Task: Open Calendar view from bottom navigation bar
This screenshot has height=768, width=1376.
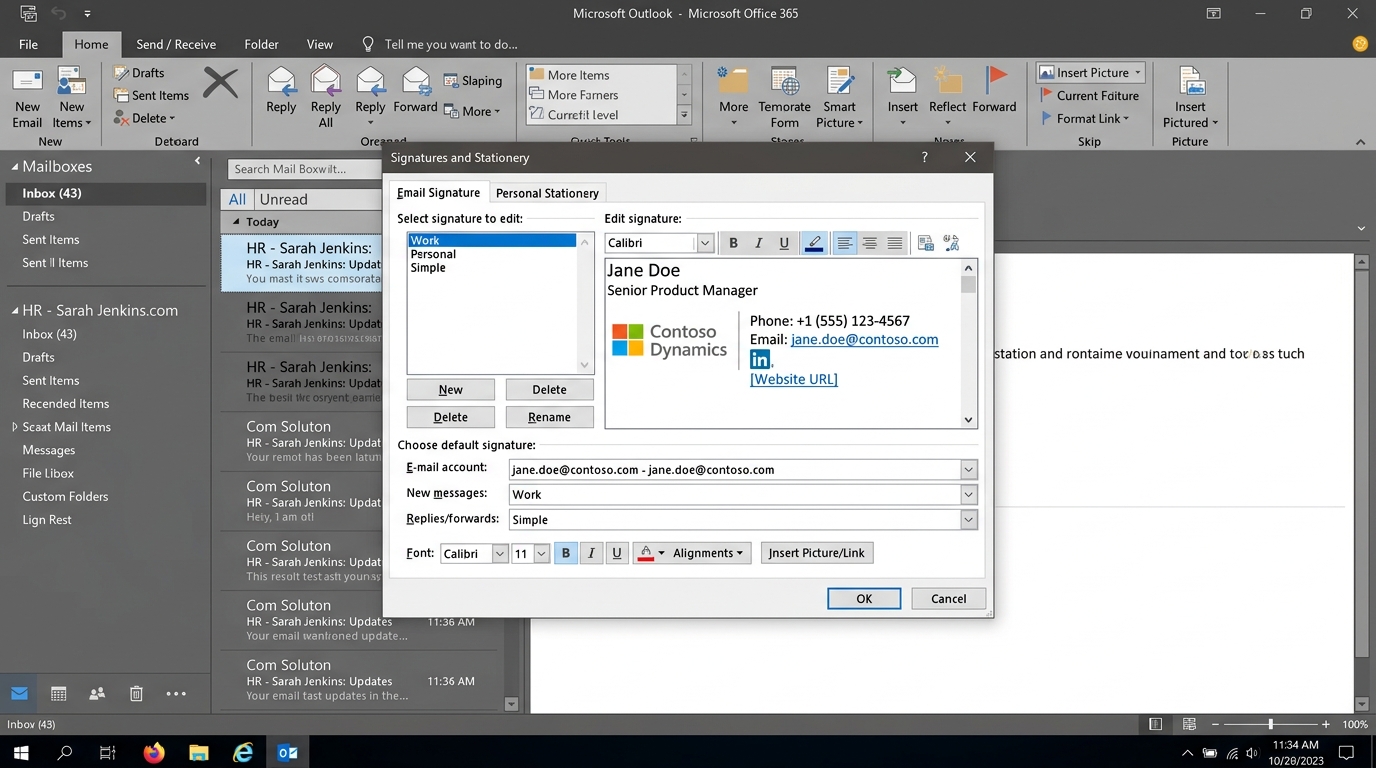Action: pyautogui.click(x=58, y=693)
